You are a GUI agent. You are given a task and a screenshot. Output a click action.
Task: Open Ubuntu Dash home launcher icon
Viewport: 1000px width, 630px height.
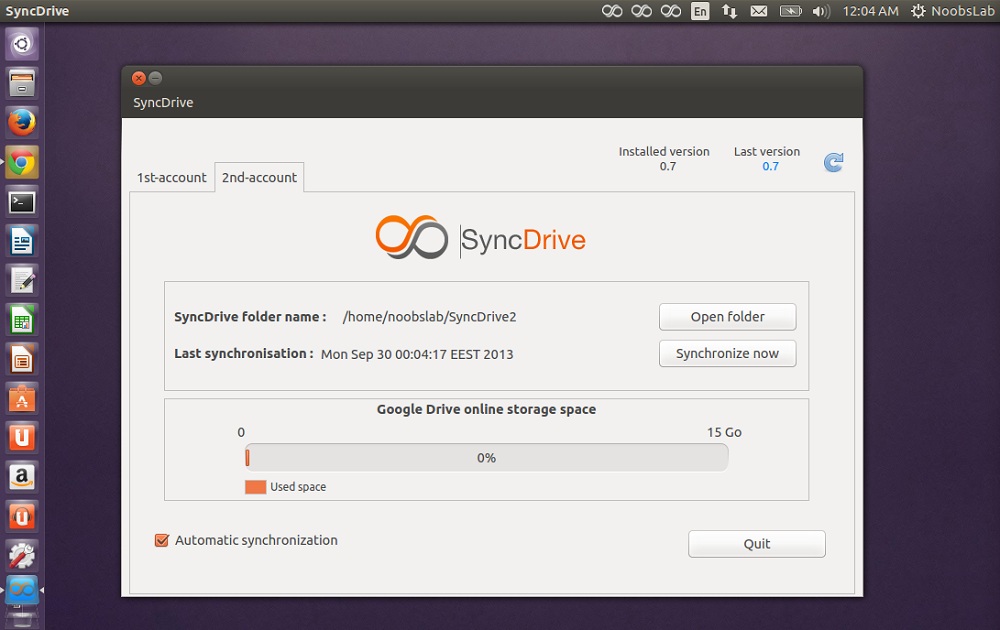point(22,44)
